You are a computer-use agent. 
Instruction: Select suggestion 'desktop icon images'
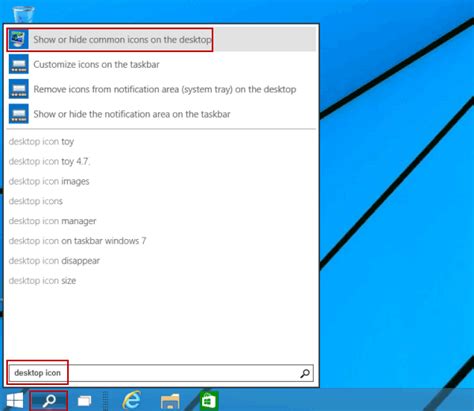49,181
